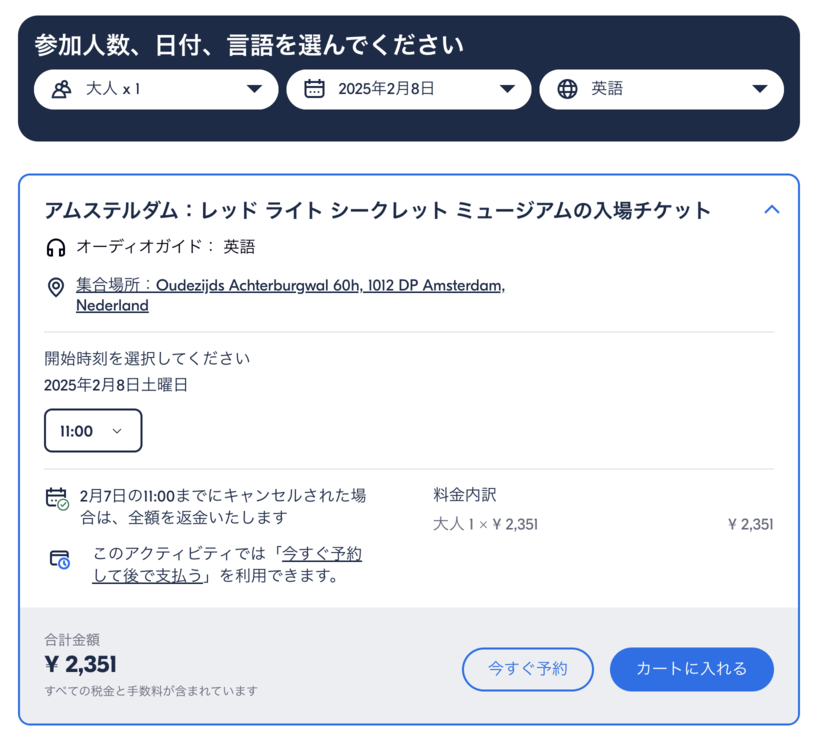The width and height of the screenshot is (815, 735).
Task: Open the Oudezijds Achterburgwal meeting point link
Action: coord(290,286)
